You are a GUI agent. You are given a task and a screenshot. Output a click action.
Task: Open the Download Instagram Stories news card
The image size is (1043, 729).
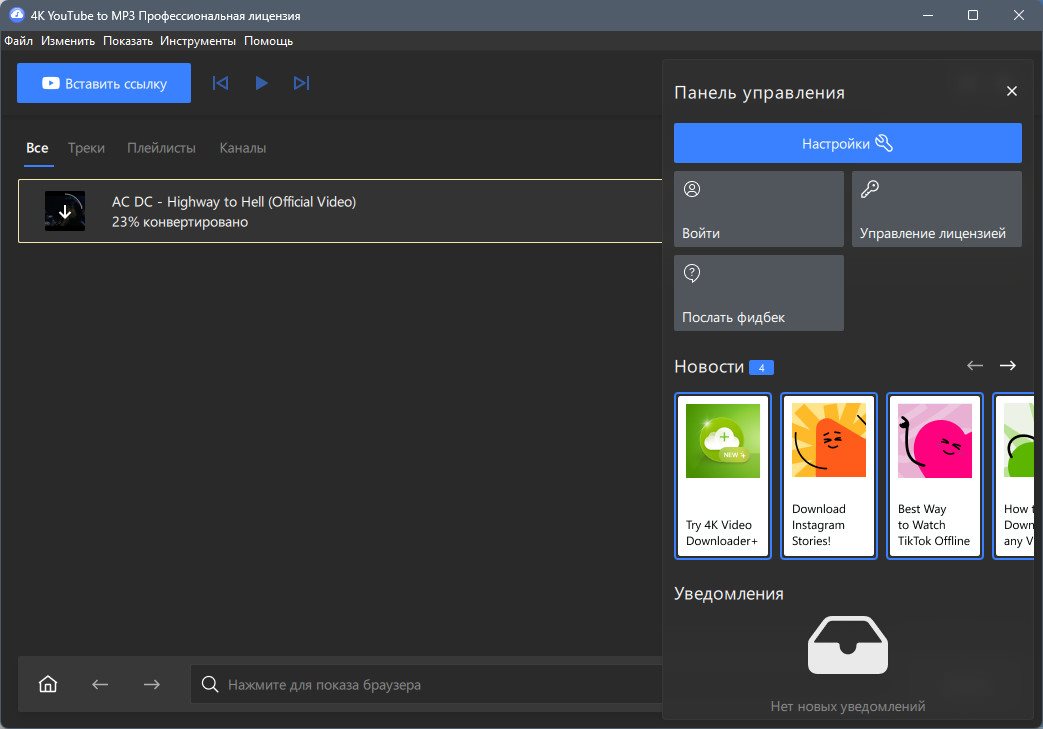(829, 476)
